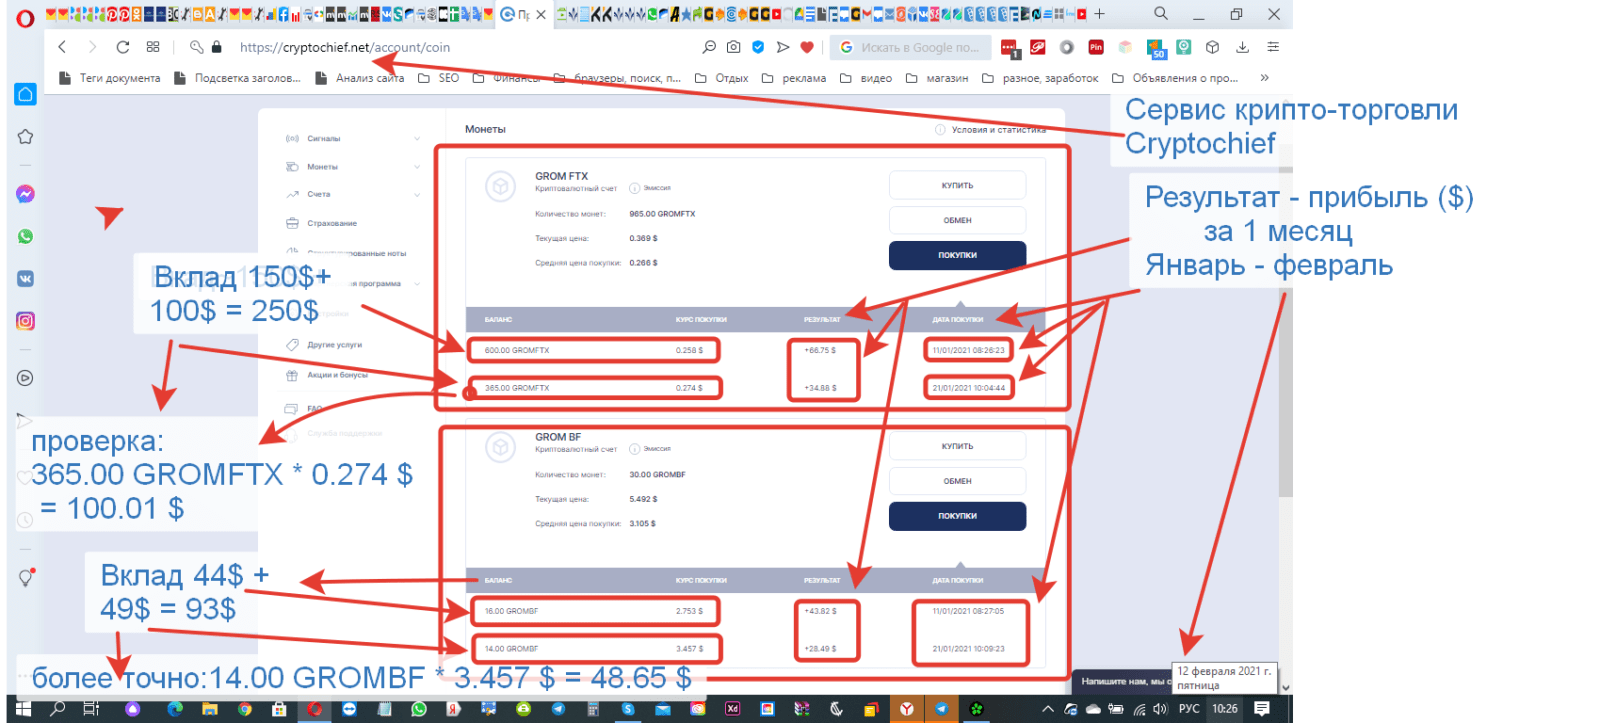This screenshot has height=723, width=1600.
Task: Open Подсветка заголов... bookmark
Action: pyautogui.click(x=237, y=78)
